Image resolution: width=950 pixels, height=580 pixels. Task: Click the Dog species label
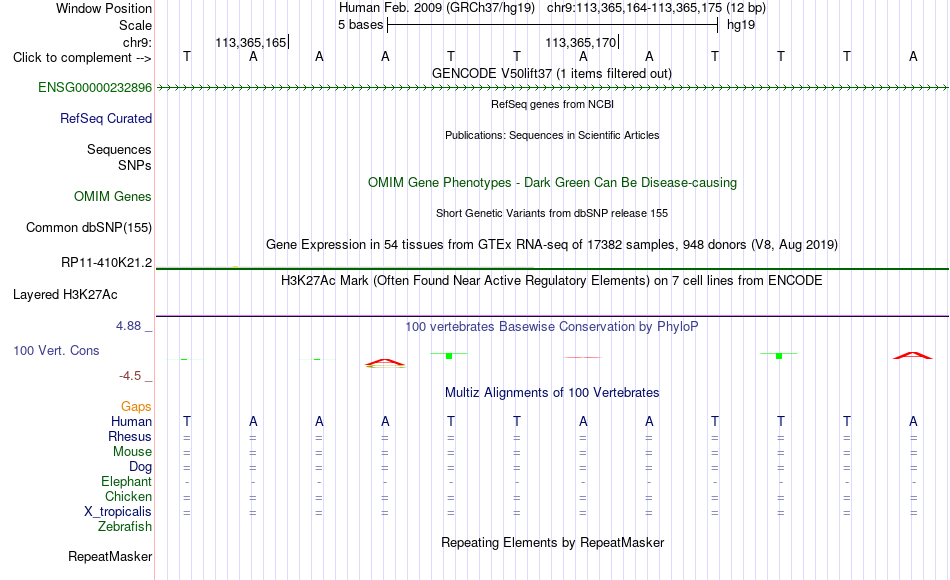pyautogui.click(x=140, y=467)
